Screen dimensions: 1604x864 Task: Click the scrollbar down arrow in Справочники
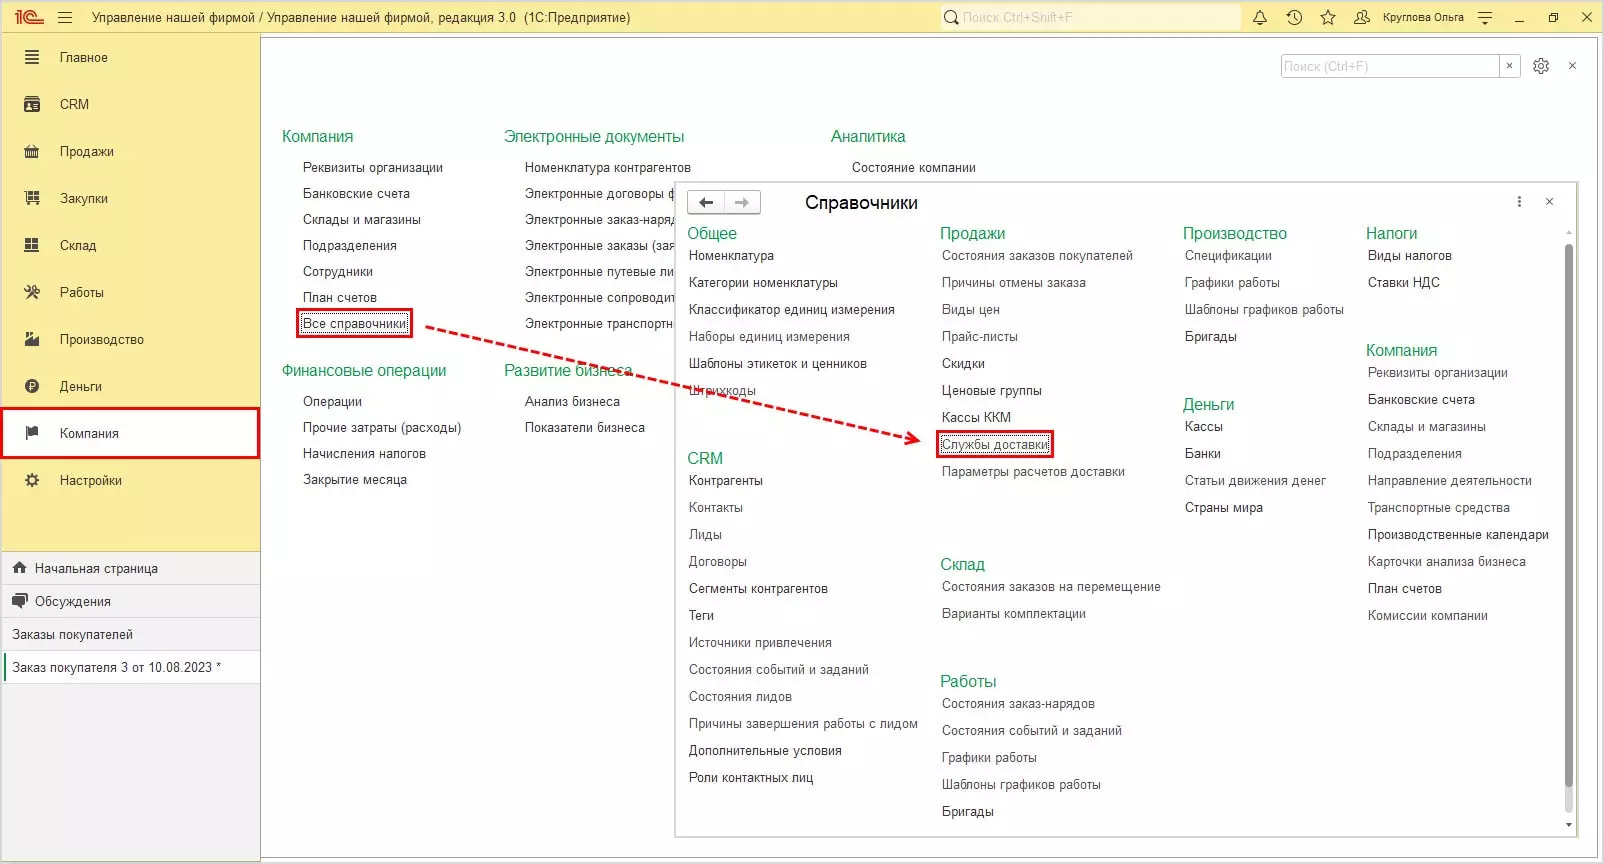coord(1569,825)
